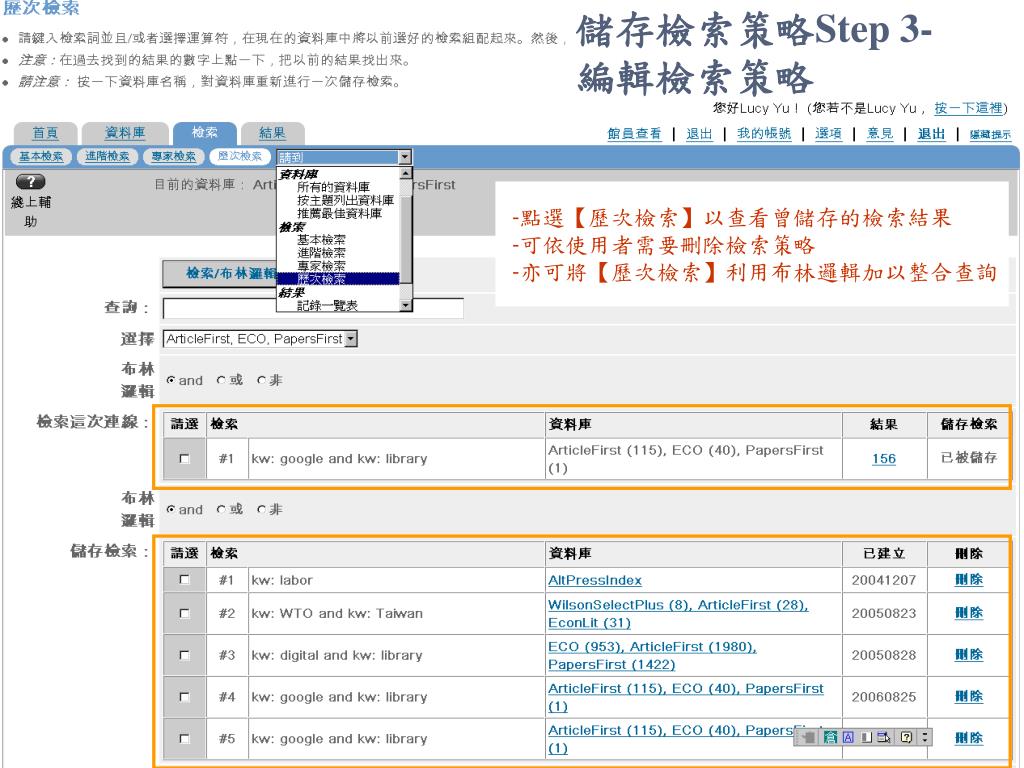Click the '按一下這裡' link beside Lucy Yu
Screen dimensions: 1024x768
968,108
